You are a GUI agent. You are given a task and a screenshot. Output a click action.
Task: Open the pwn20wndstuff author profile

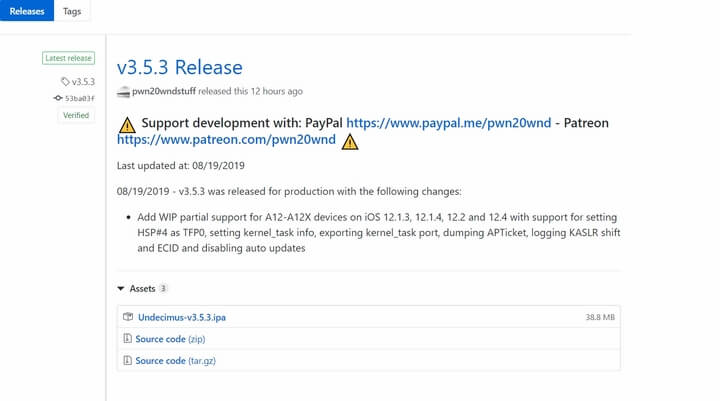(164, 91)
